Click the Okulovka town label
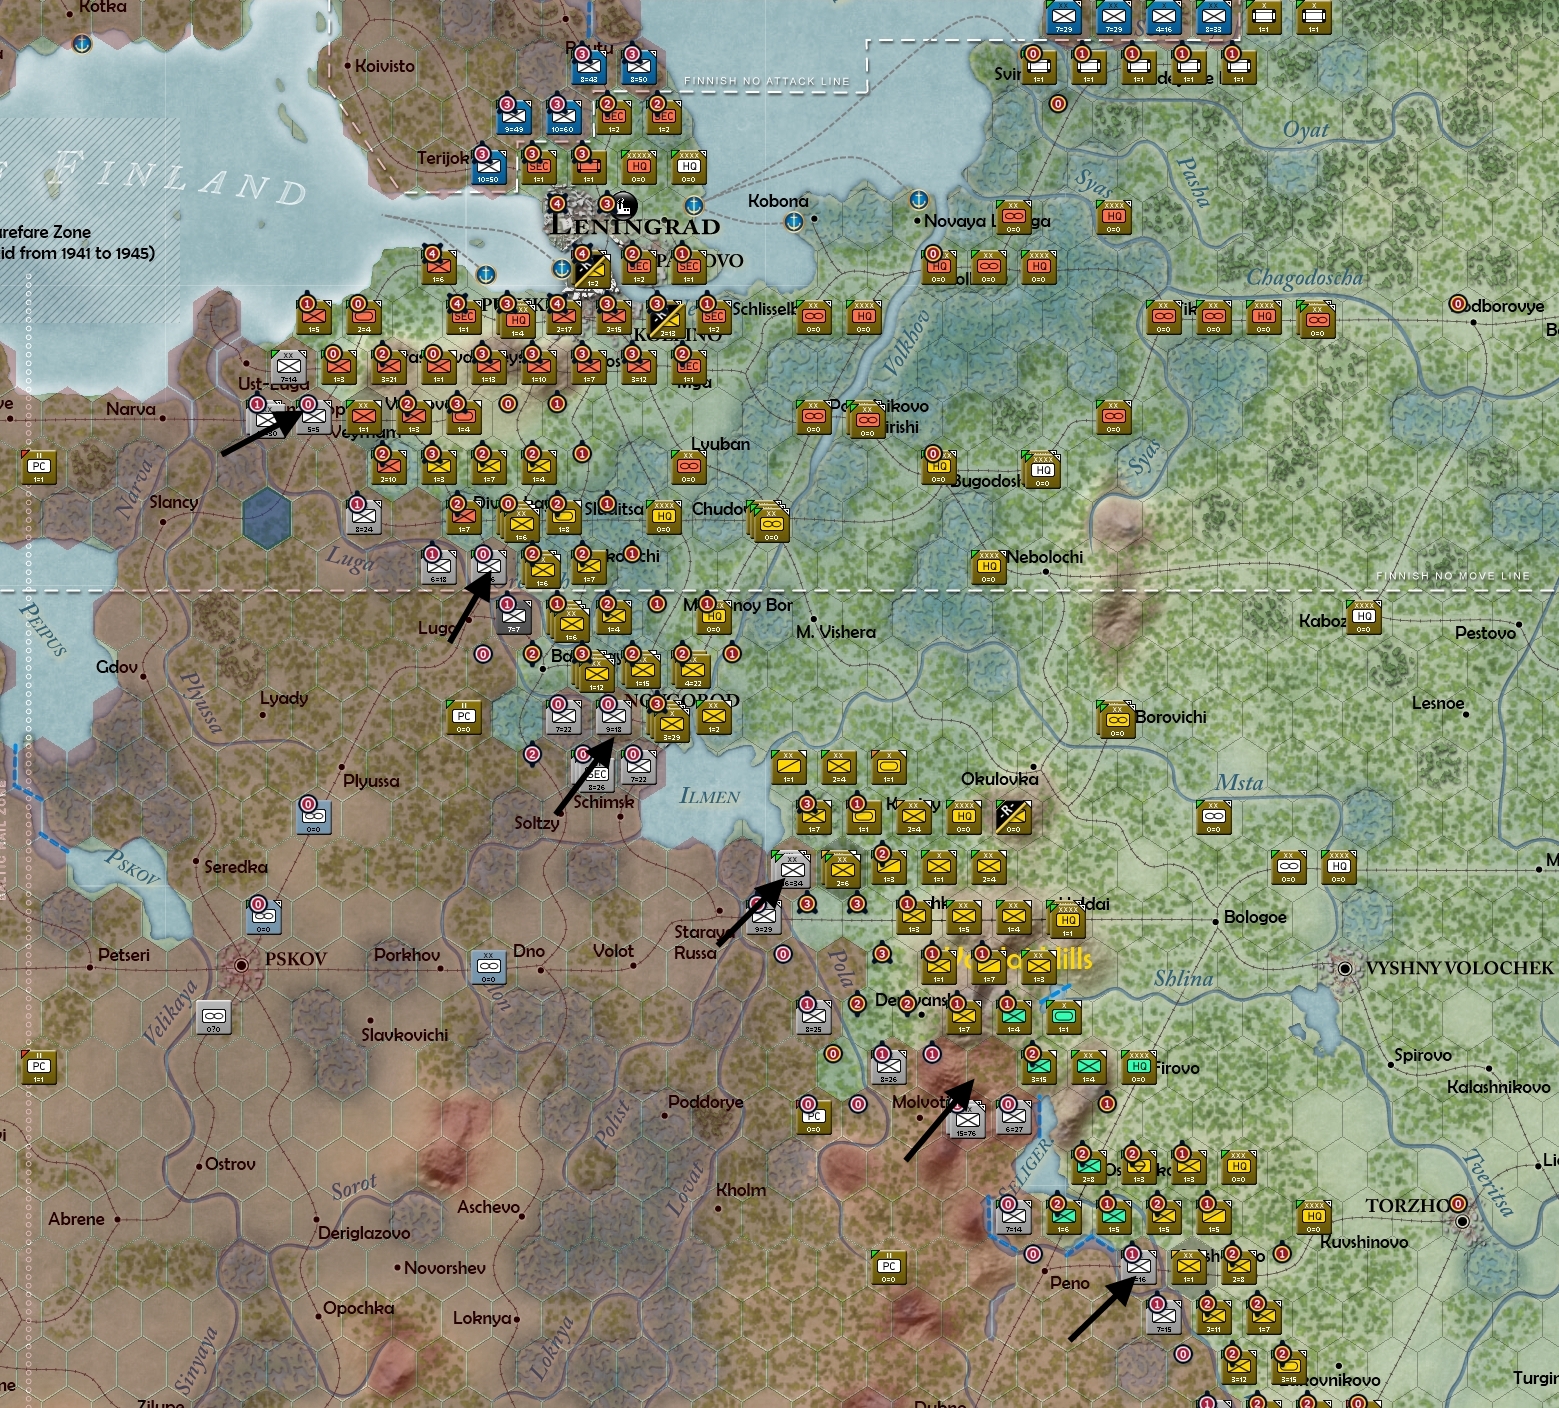The width and height of the screenshot is (1559, 1408). coord(999,779)
